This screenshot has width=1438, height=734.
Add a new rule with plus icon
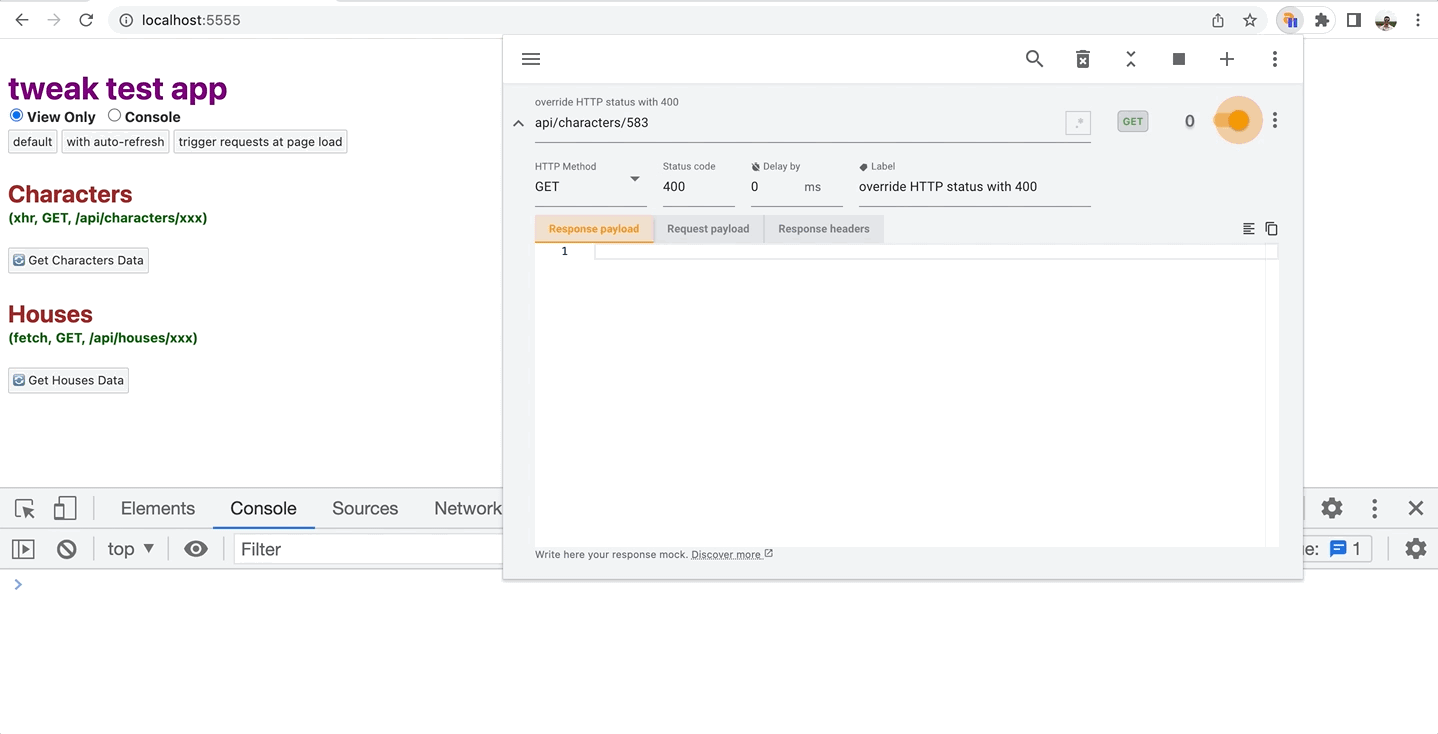[1226, 59]
